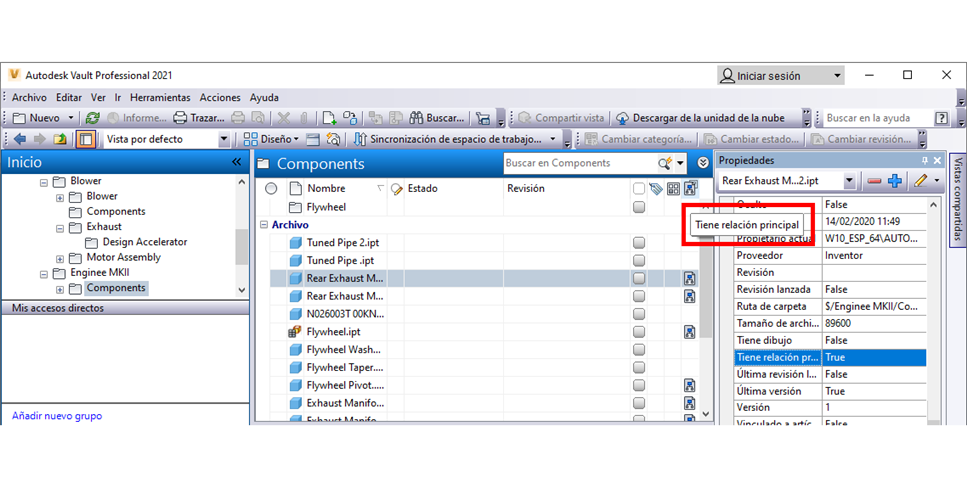Open the Rear Exhaust M...2.ipt properties dropdown

click(849, 181)
